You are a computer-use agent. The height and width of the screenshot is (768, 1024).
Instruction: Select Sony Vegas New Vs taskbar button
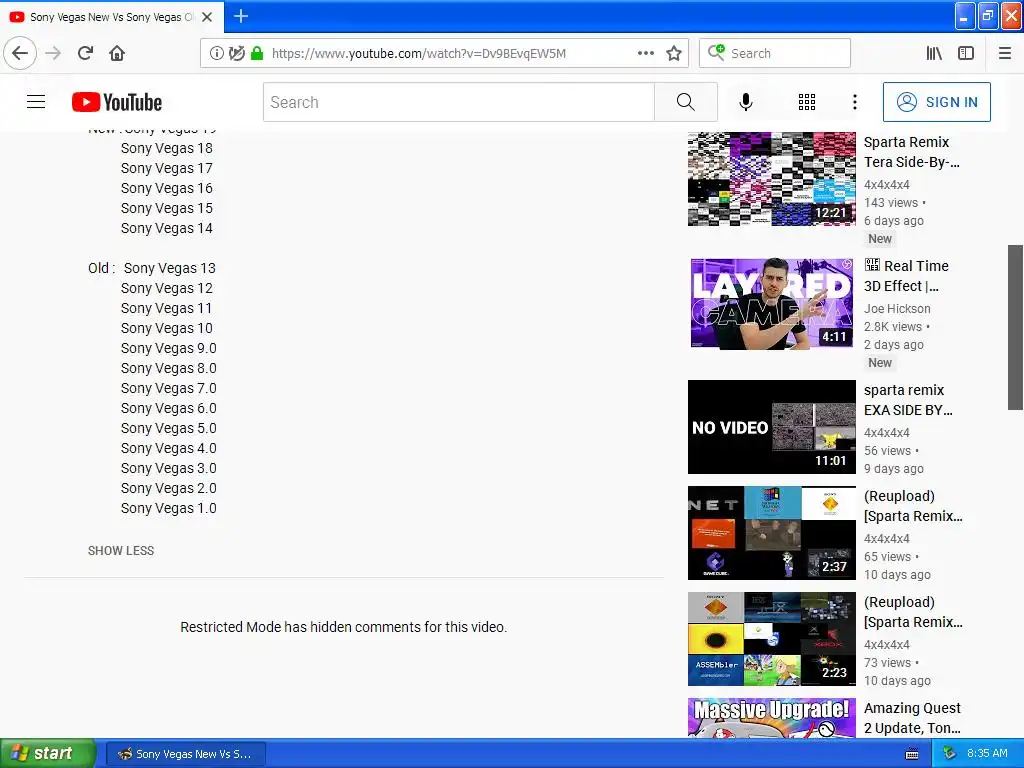[x=185, y=754]
